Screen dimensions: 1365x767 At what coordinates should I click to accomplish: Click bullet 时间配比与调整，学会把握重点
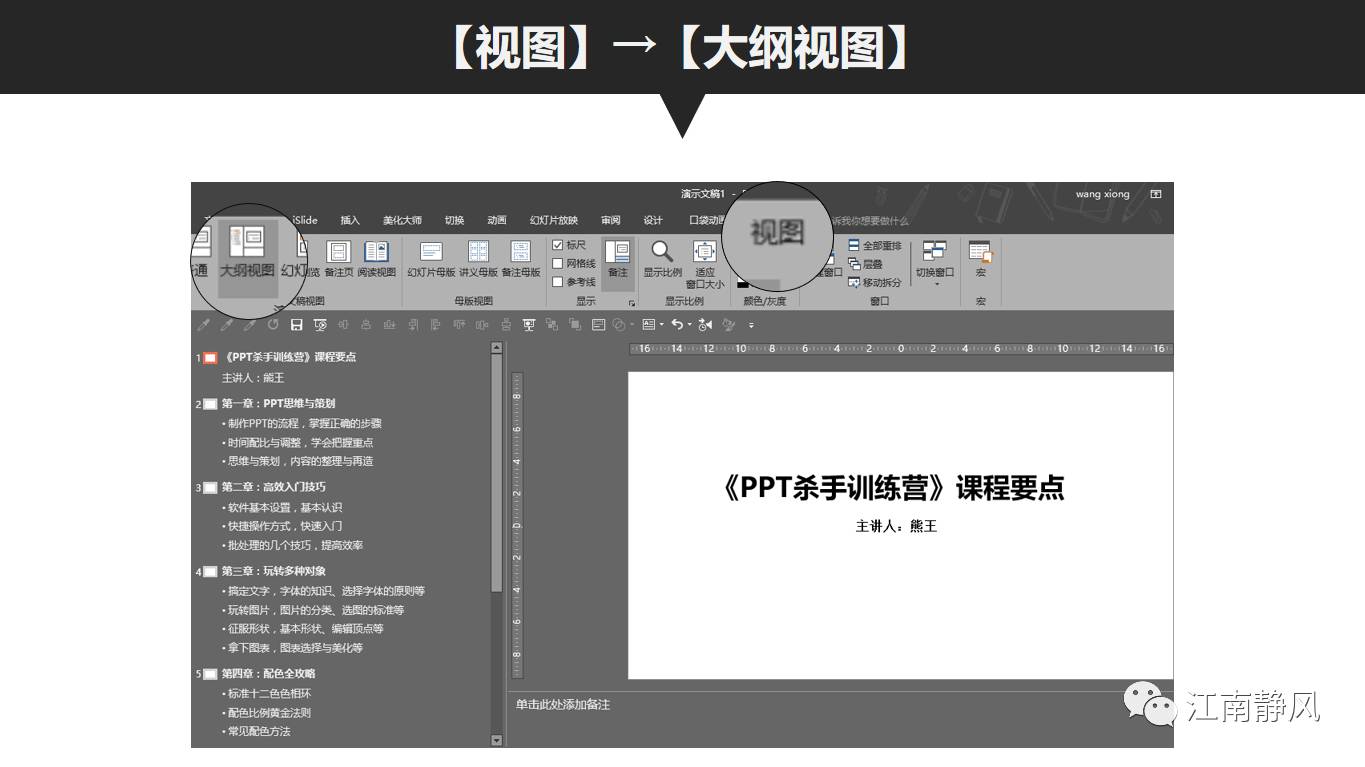298,442
